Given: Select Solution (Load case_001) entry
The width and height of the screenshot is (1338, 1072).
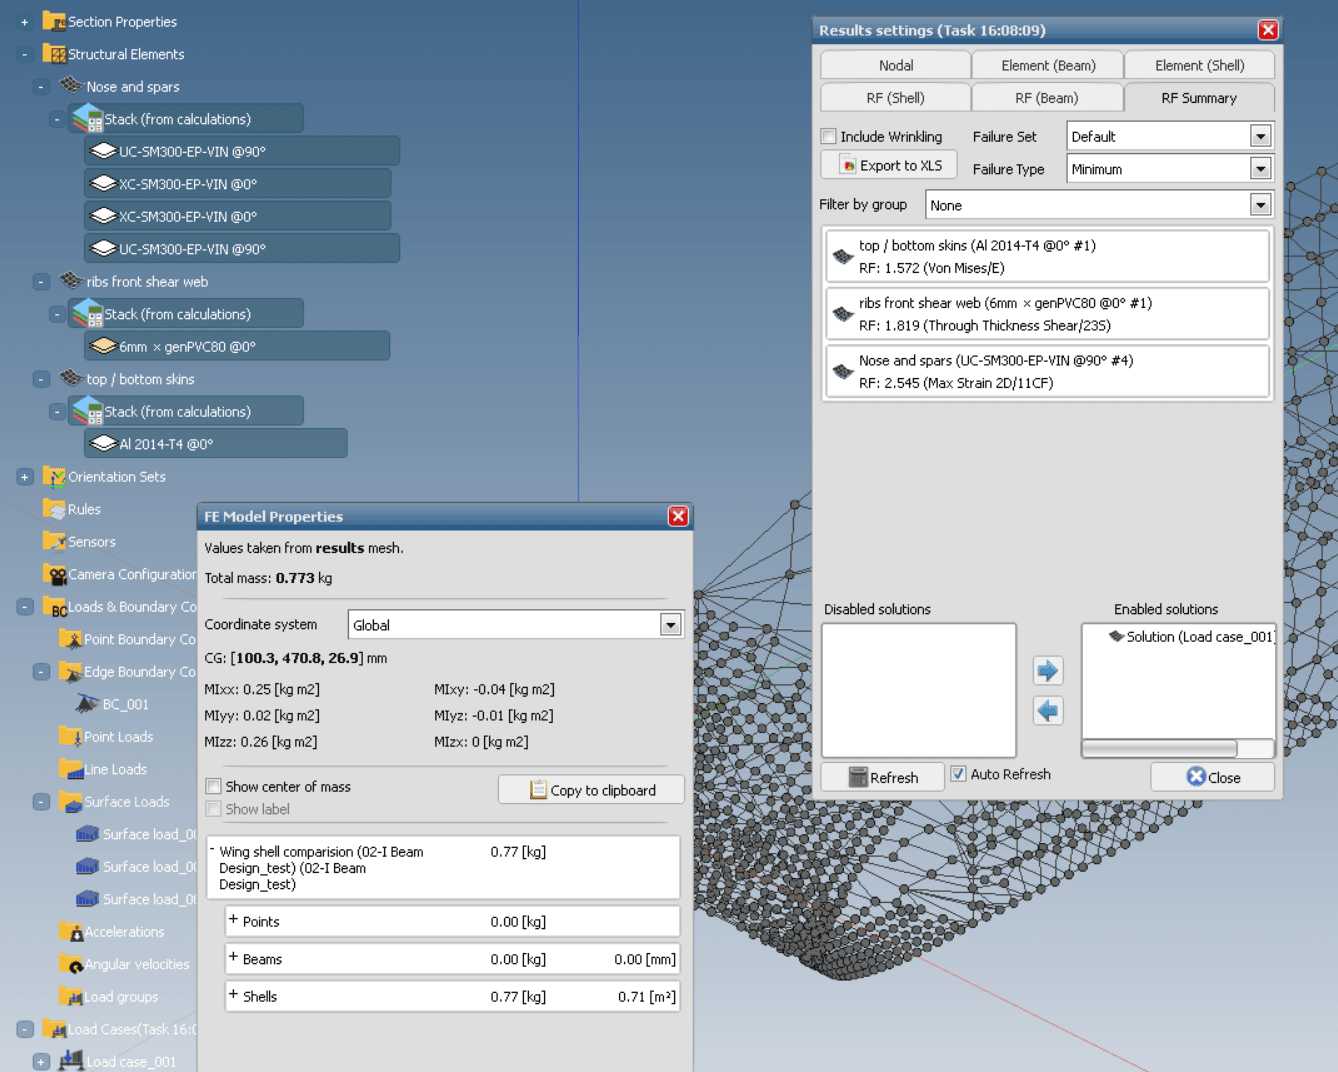Looking at the screenshot, I should 1192,636.
